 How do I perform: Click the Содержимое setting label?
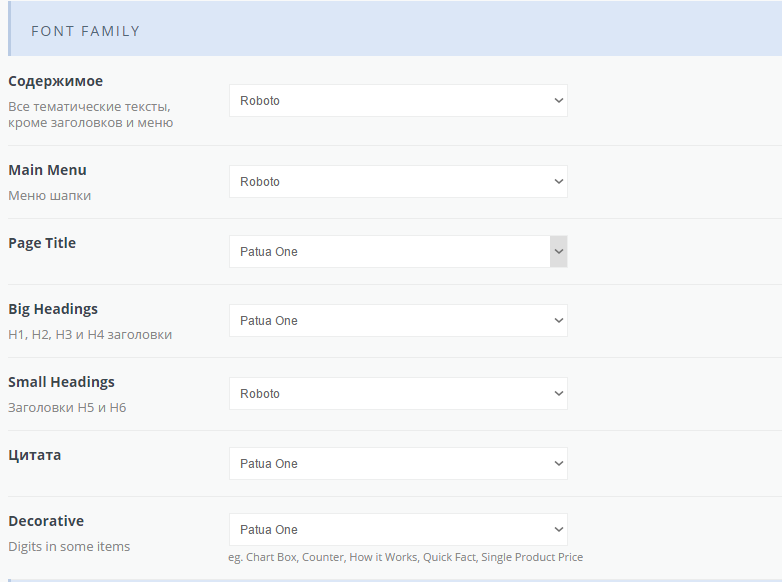coord(55,81)
